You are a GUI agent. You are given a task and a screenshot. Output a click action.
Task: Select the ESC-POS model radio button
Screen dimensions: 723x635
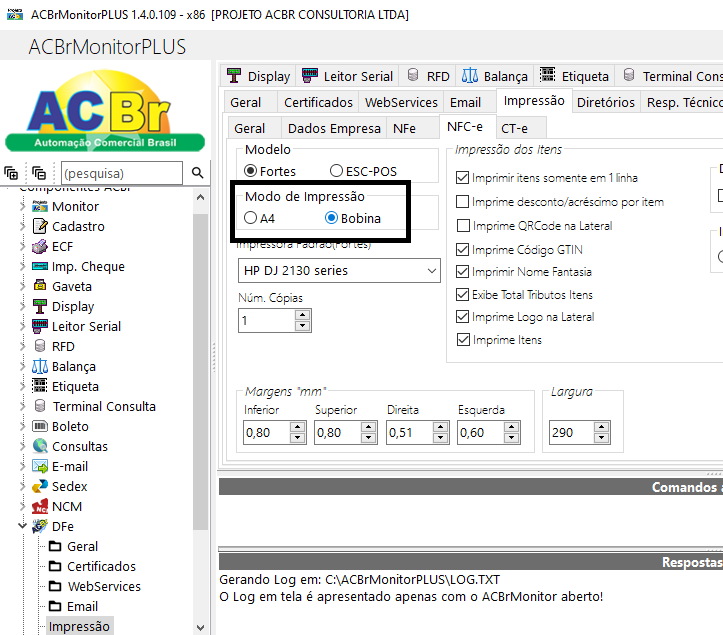point(336,171)
